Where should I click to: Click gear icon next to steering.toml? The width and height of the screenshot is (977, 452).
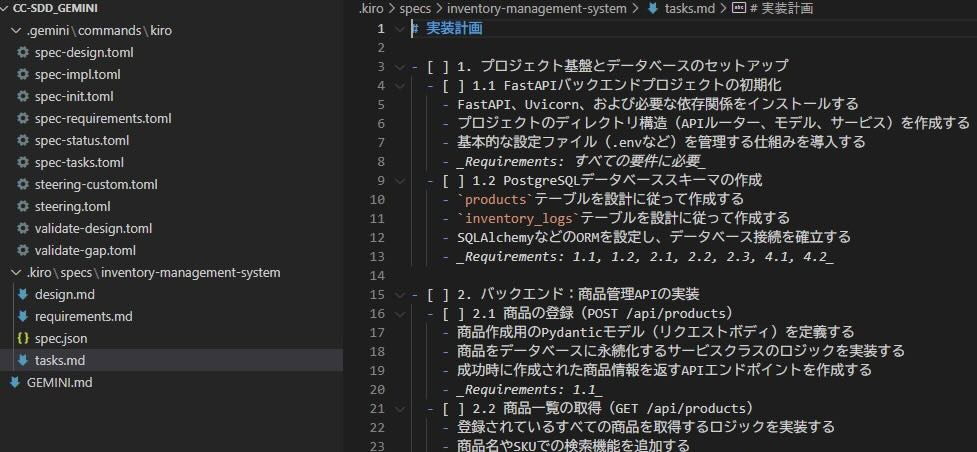click(x=23, y=206)
